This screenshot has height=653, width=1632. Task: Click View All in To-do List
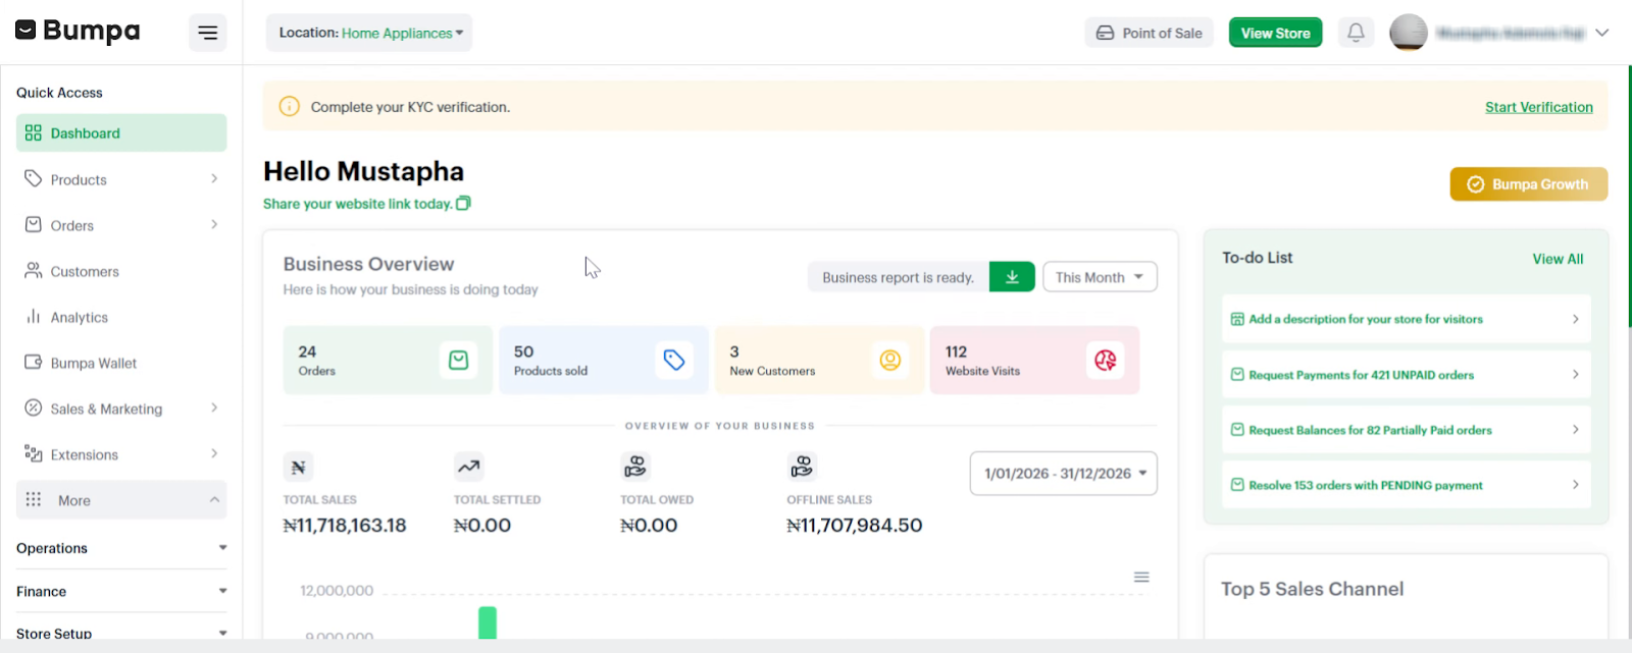click(x=1557, y=259)
